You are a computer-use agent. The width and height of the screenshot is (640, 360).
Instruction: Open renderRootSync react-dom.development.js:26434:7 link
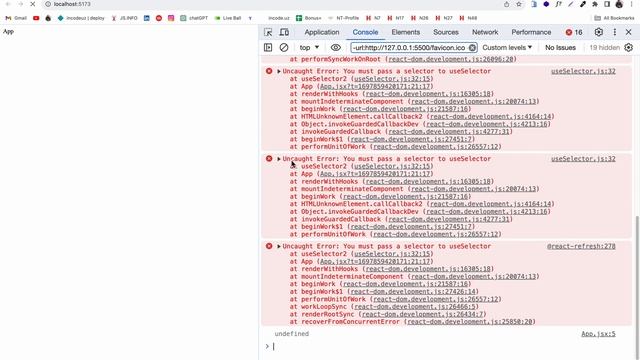tap(422, 314)
